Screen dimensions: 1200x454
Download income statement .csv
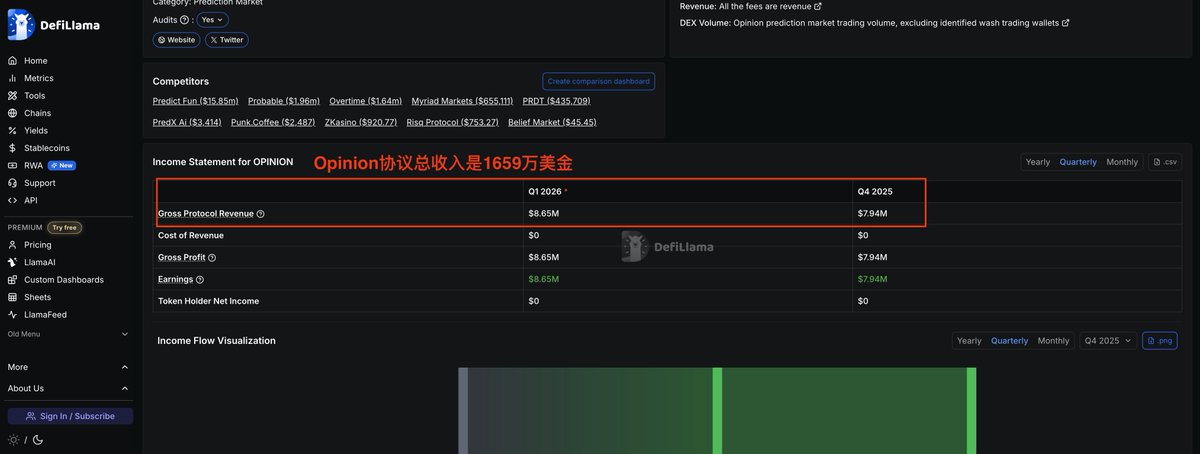1167,162
